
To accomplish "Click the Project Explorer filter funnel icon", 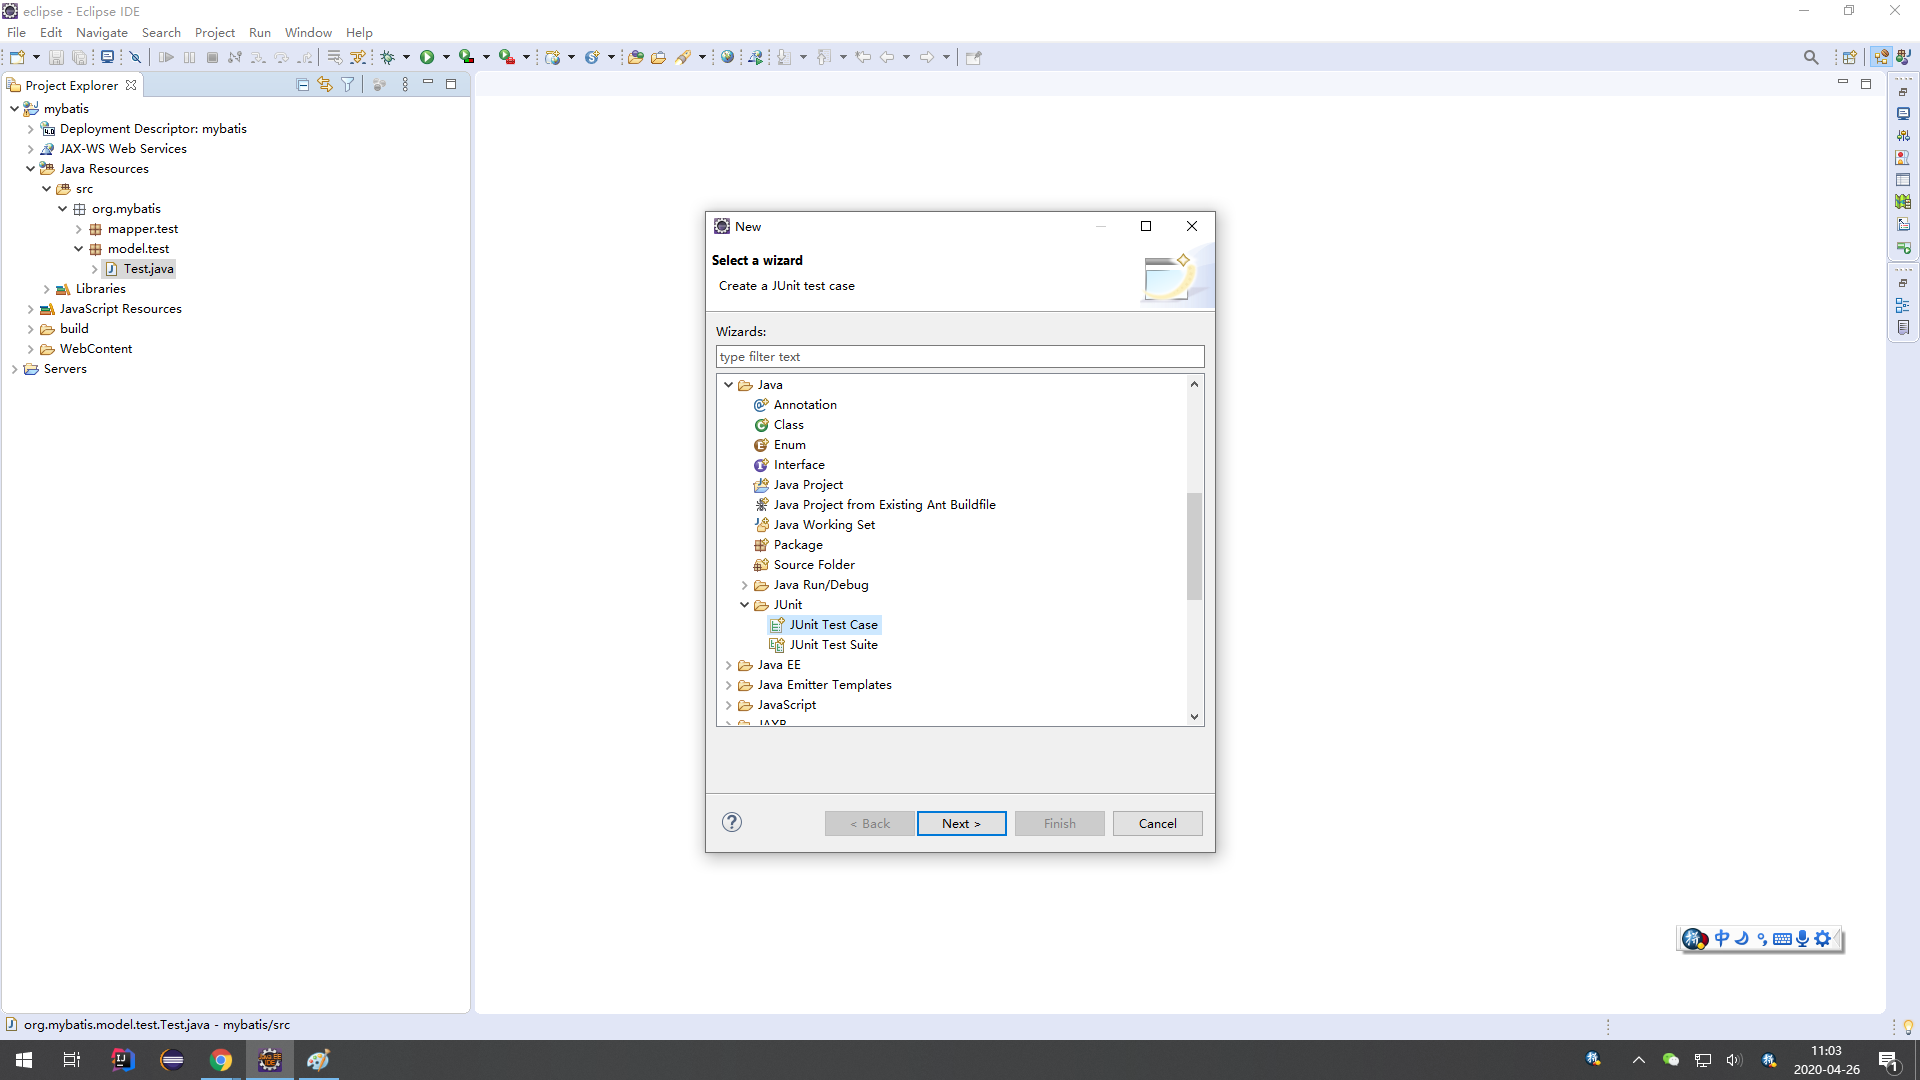I will coord(348,85).
